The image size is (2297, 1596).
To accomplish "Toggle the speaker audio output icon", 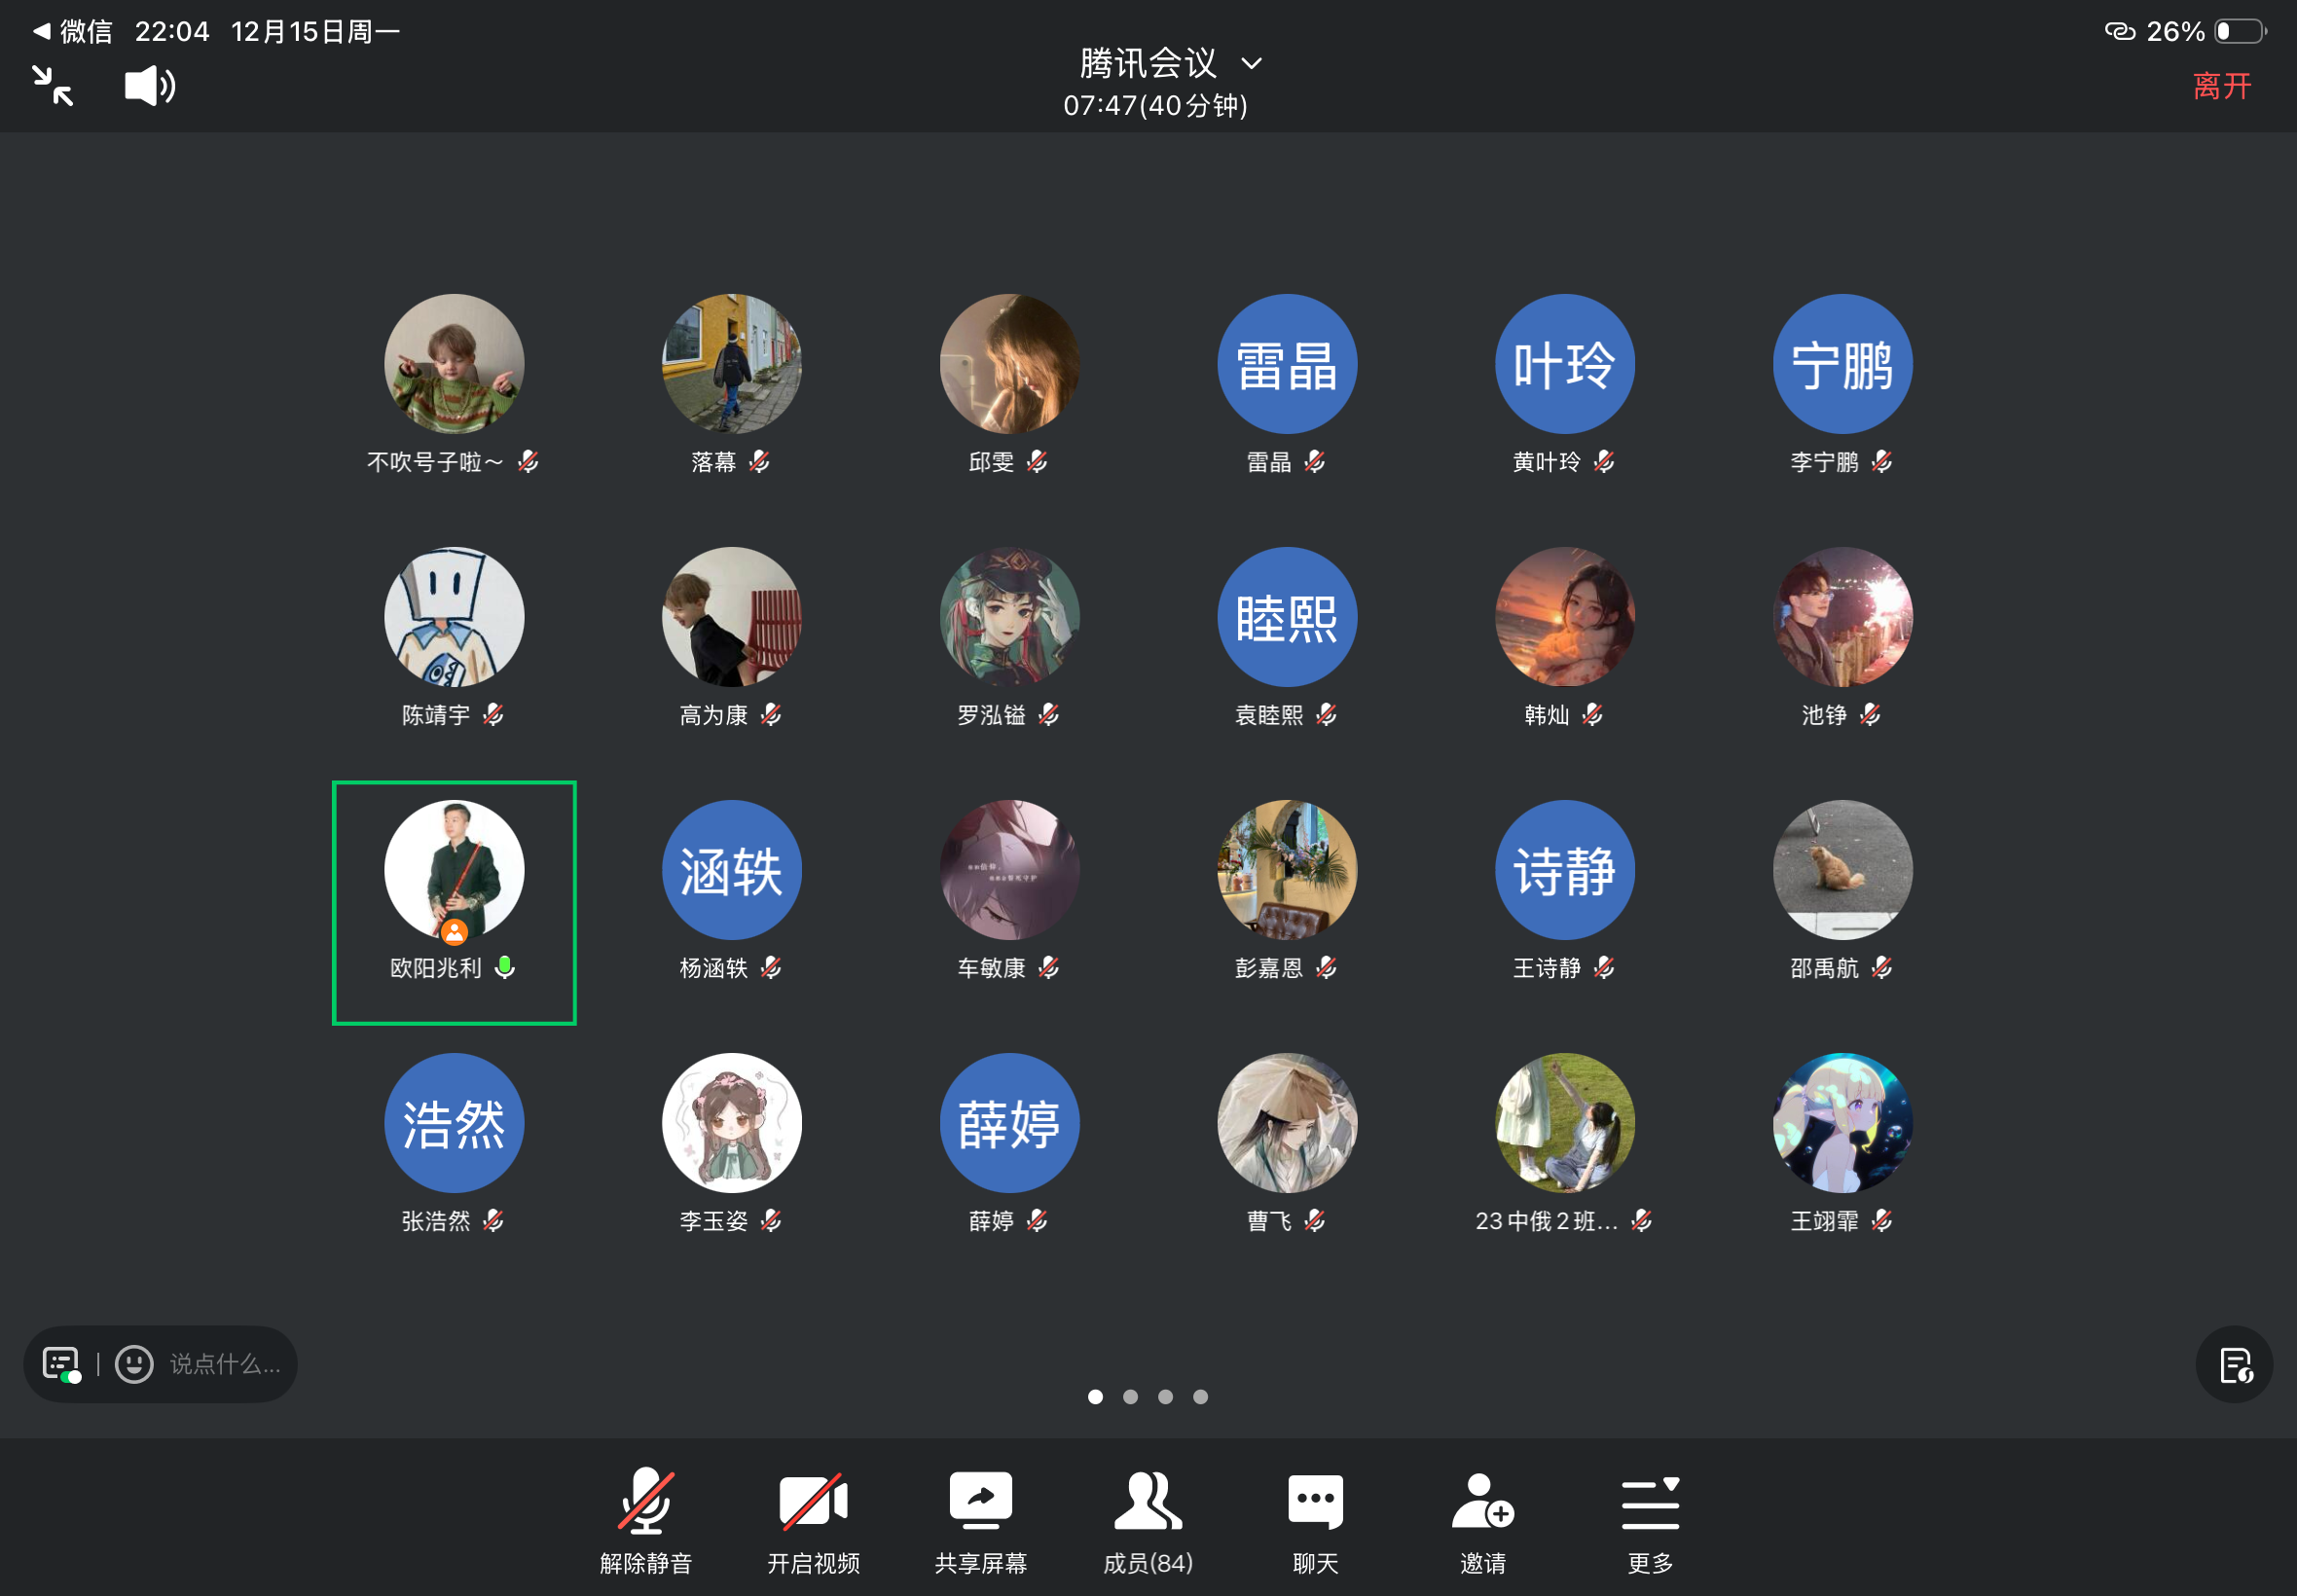I will pyautogui.click(x=150, y=86).
